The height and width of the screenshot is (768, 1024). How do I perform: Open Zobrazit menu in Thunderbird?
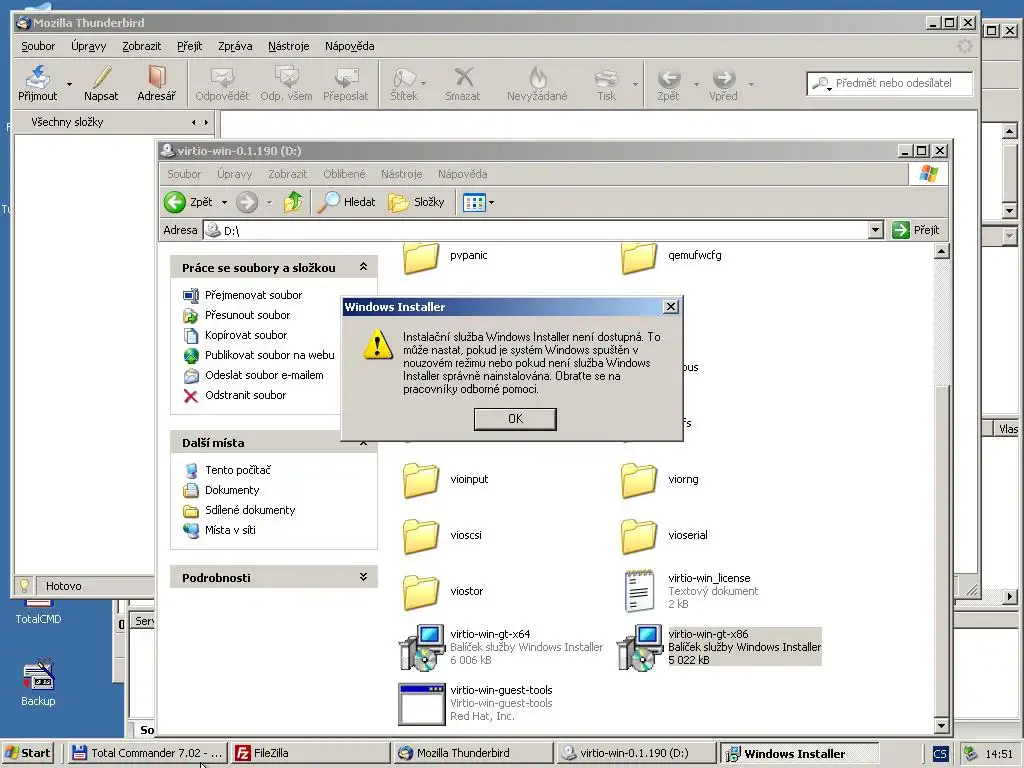pos(141,46)
